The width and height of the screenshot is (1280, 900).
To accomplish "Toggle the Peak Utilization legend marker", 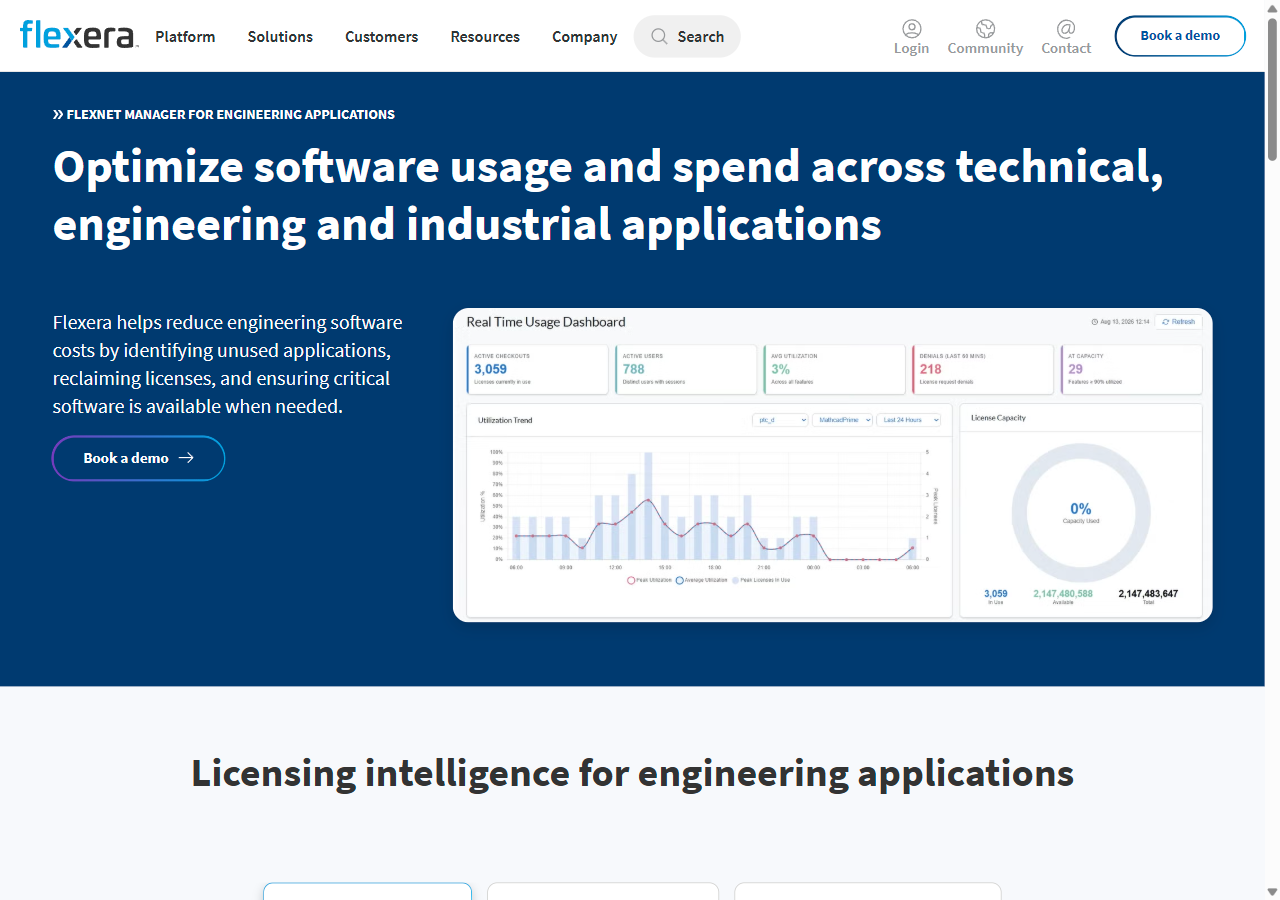I will pos(631,580).
